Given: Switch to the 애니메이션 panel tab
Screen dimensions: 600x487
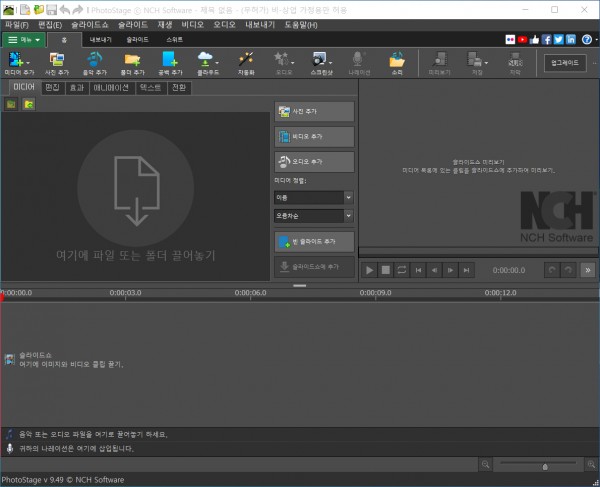Looking at the screenshot, I should pyautogui.click(x=111, y=88).
